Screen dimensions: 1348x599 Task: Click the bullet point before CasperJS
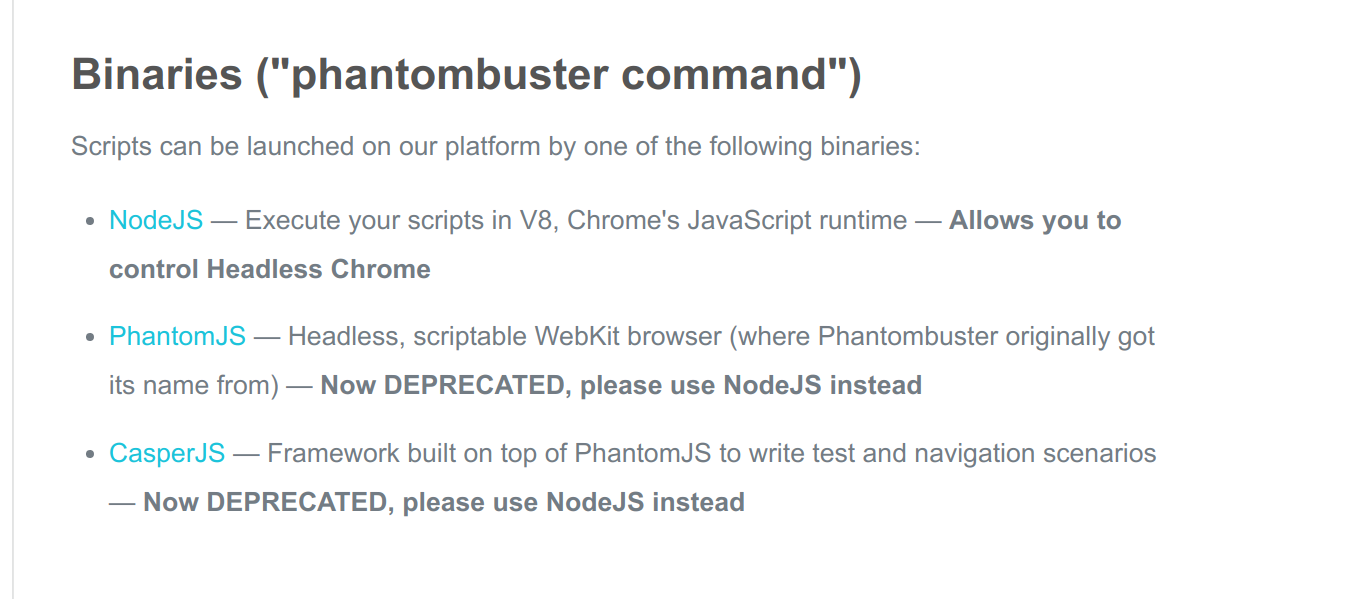coord(91,454)
